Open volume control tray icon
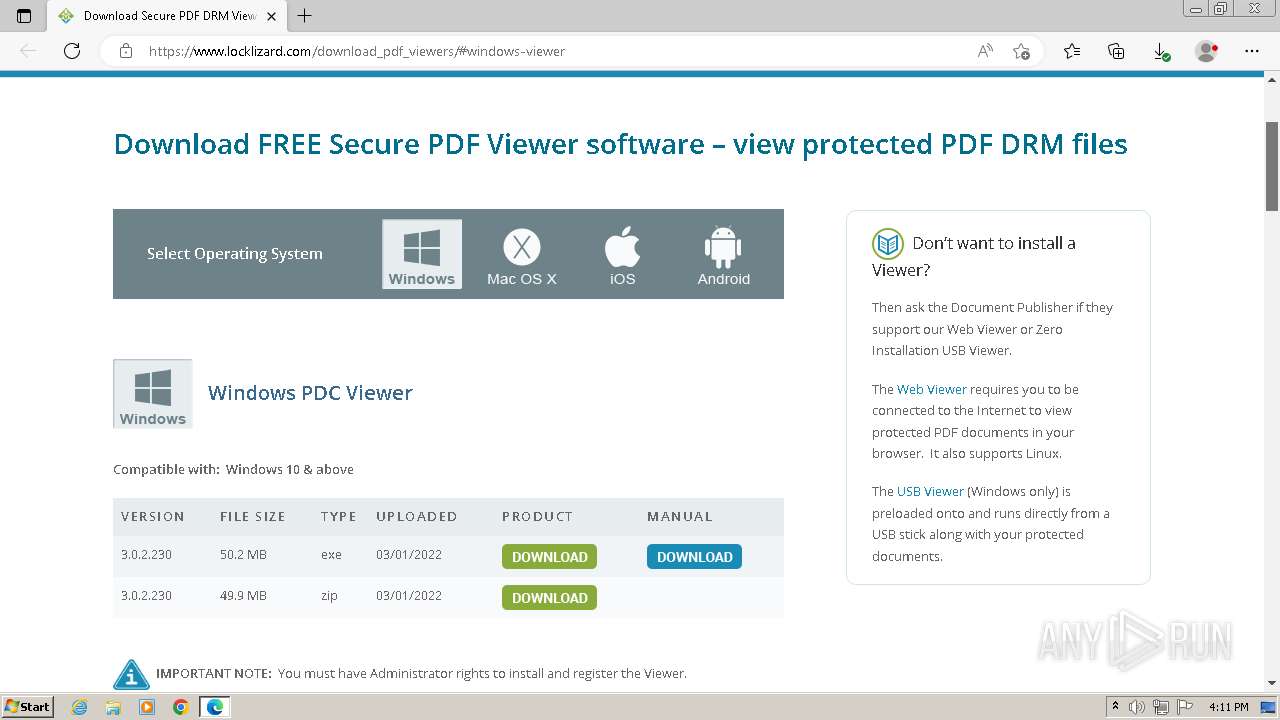1280x720 pixels. 1138,707
